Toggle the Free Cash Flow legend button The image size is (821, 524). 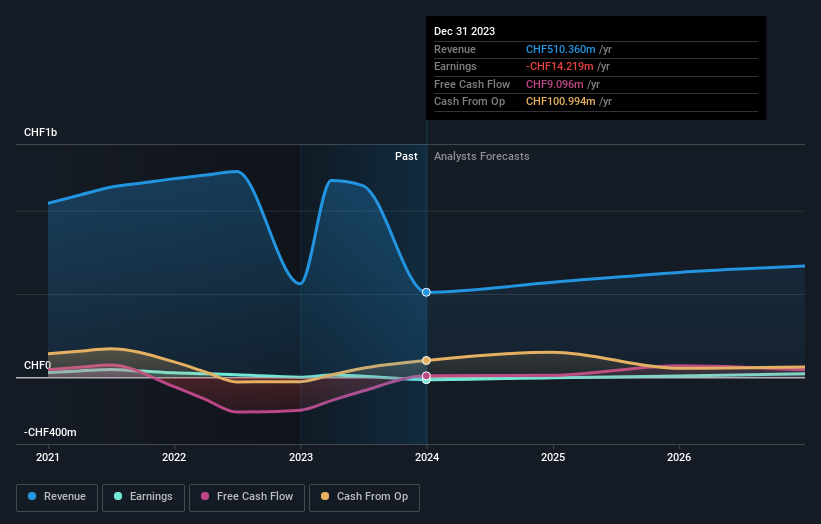point(247,497)
